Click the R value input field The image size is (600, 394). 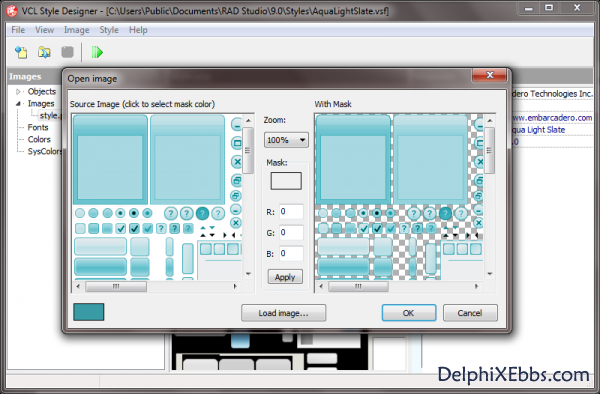click(x=291, y=212)
